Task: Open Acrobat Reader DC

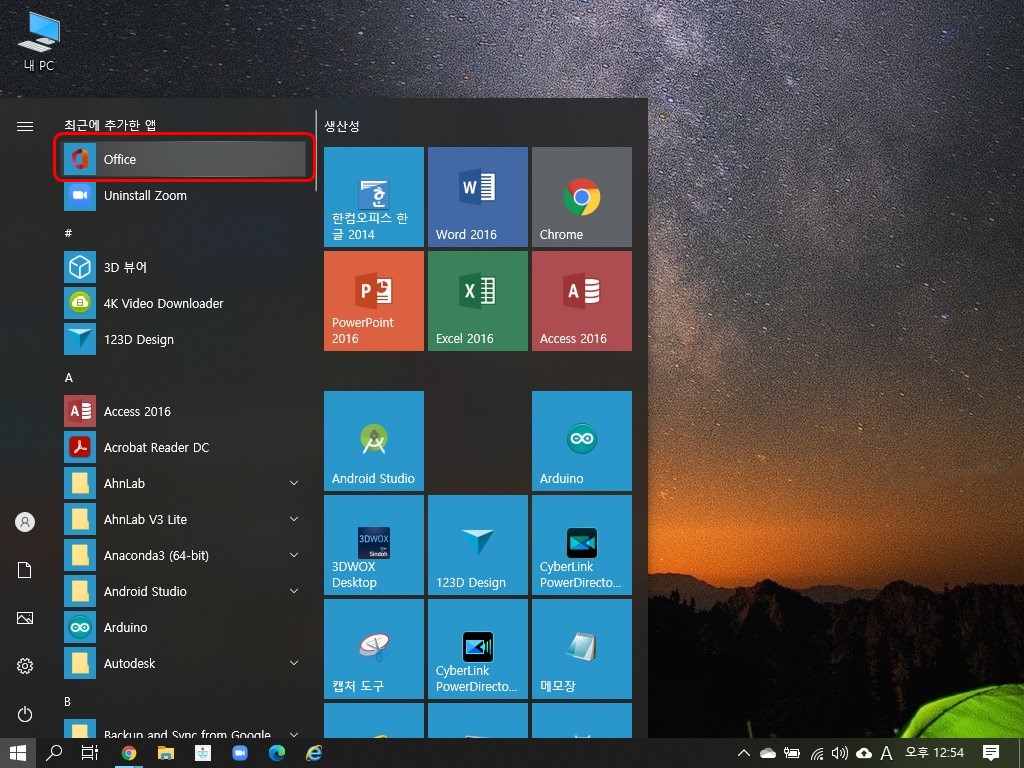Action: pos(184,447)
